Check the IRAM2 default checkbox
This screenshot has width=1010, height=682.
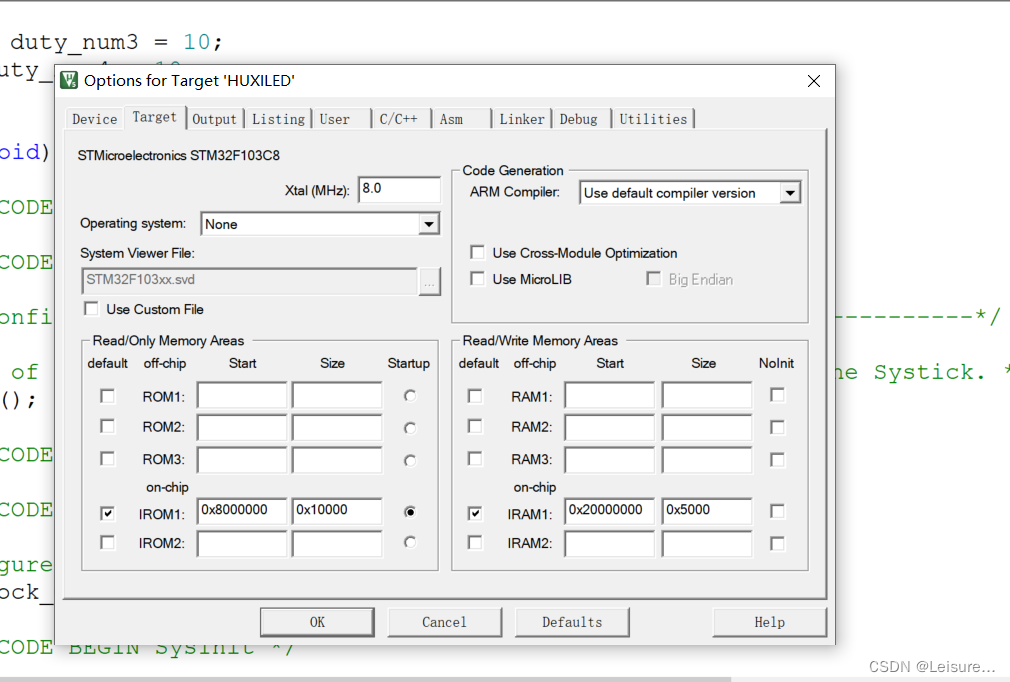[x=475, y=543]
